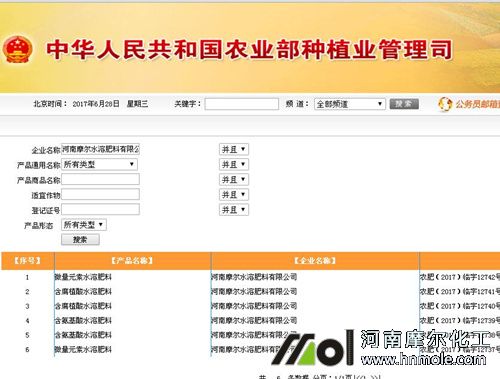500x379 pixels.
Task: Click the 登记证号 input field
Action: pyautogui.click(x=100, y=209)
